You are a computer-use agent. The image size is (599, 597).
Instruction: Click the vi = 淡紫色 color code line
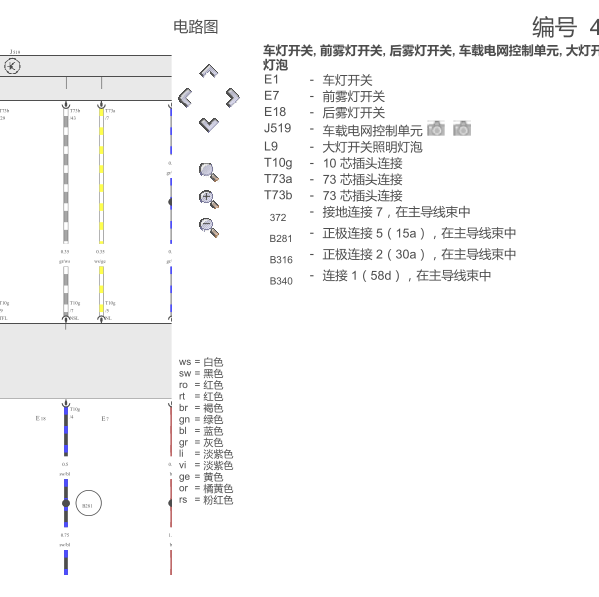tap(206, 465)
